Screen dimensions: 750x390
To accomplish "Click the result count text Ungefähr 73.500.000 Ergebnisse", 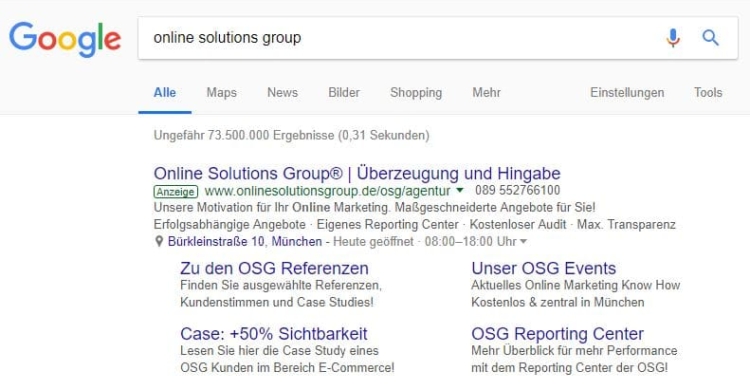I will 243,135.
